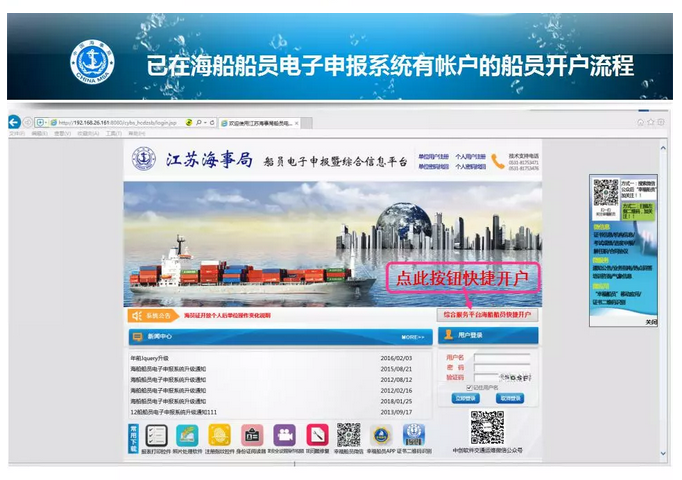
Task: Close the floating QR ad via 关闭
Action: [x=651, y=322]
